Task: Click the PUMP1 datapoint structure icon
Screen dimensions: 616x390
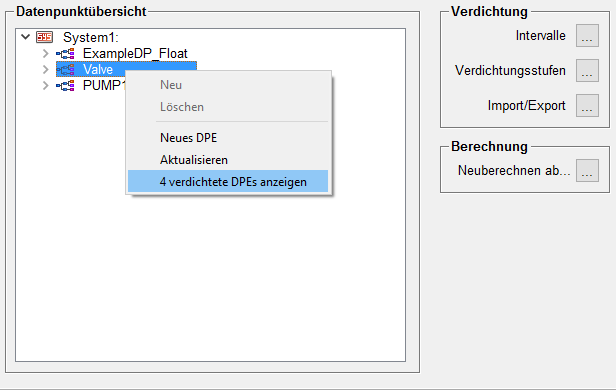Action: tap(65, 85)
